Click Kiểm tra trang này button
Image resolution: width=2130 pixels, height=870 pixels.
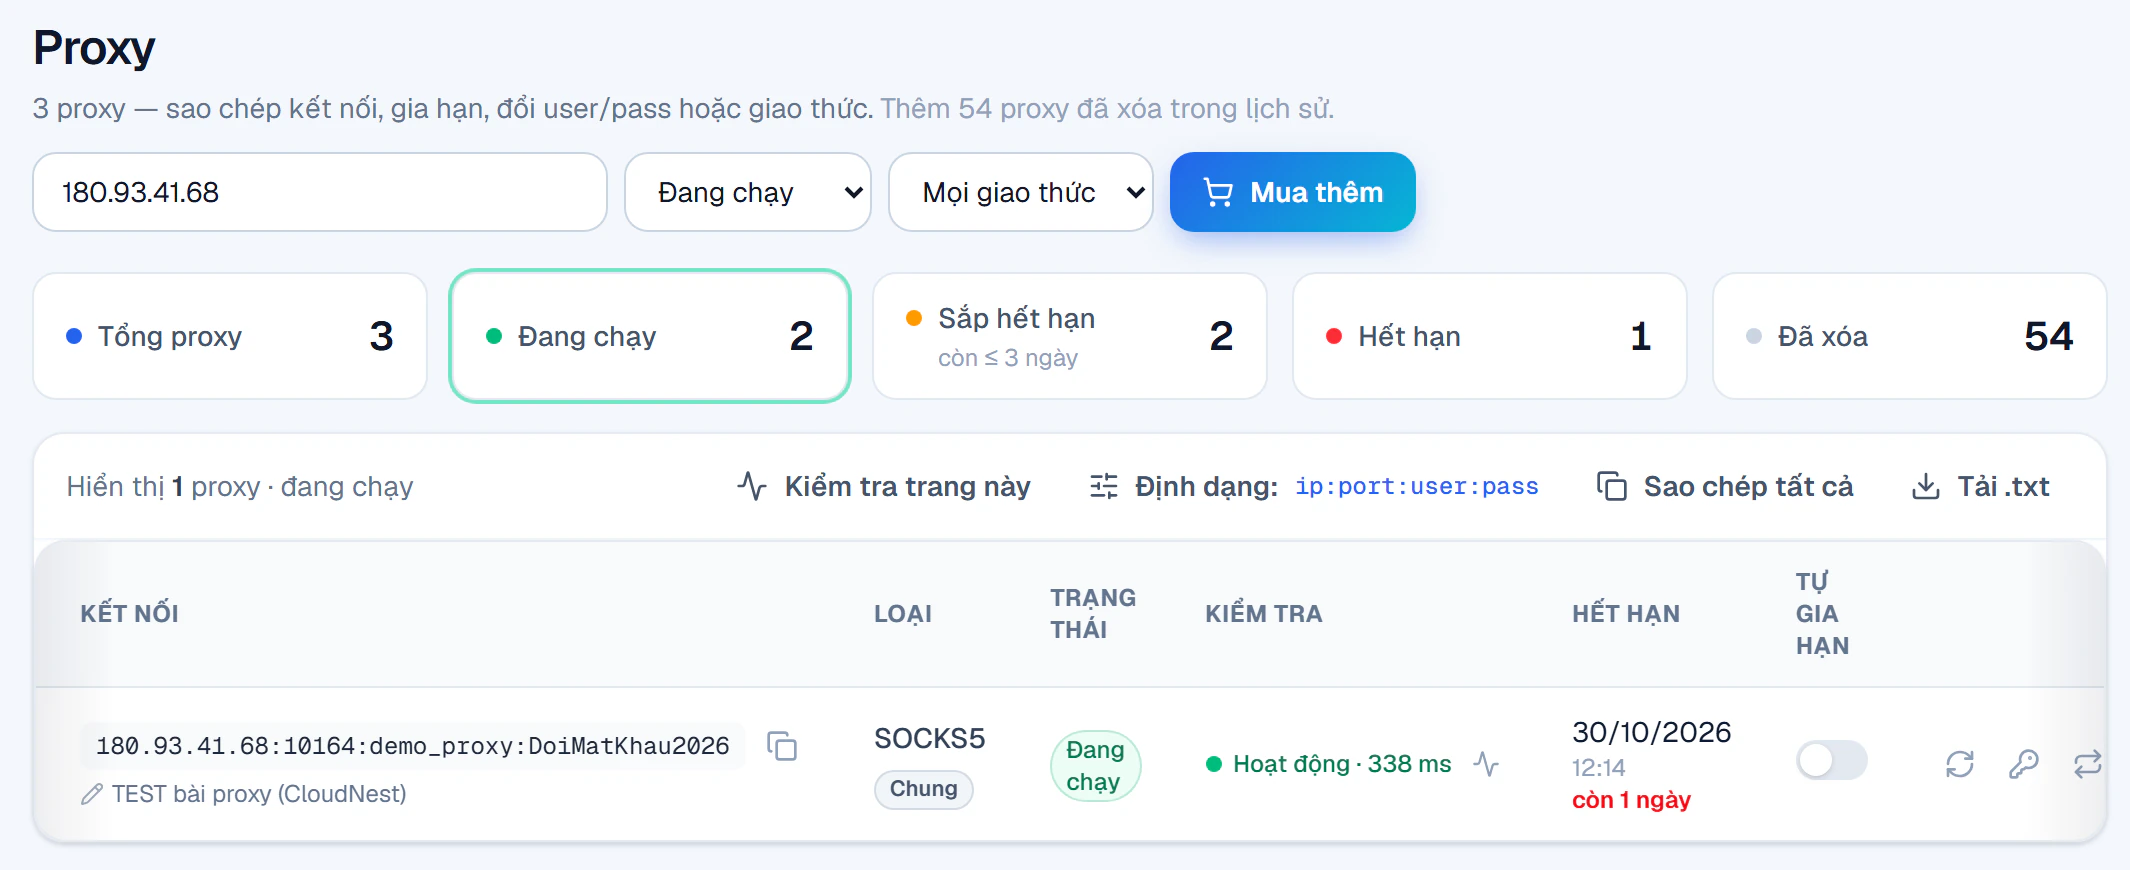(884, 486)
